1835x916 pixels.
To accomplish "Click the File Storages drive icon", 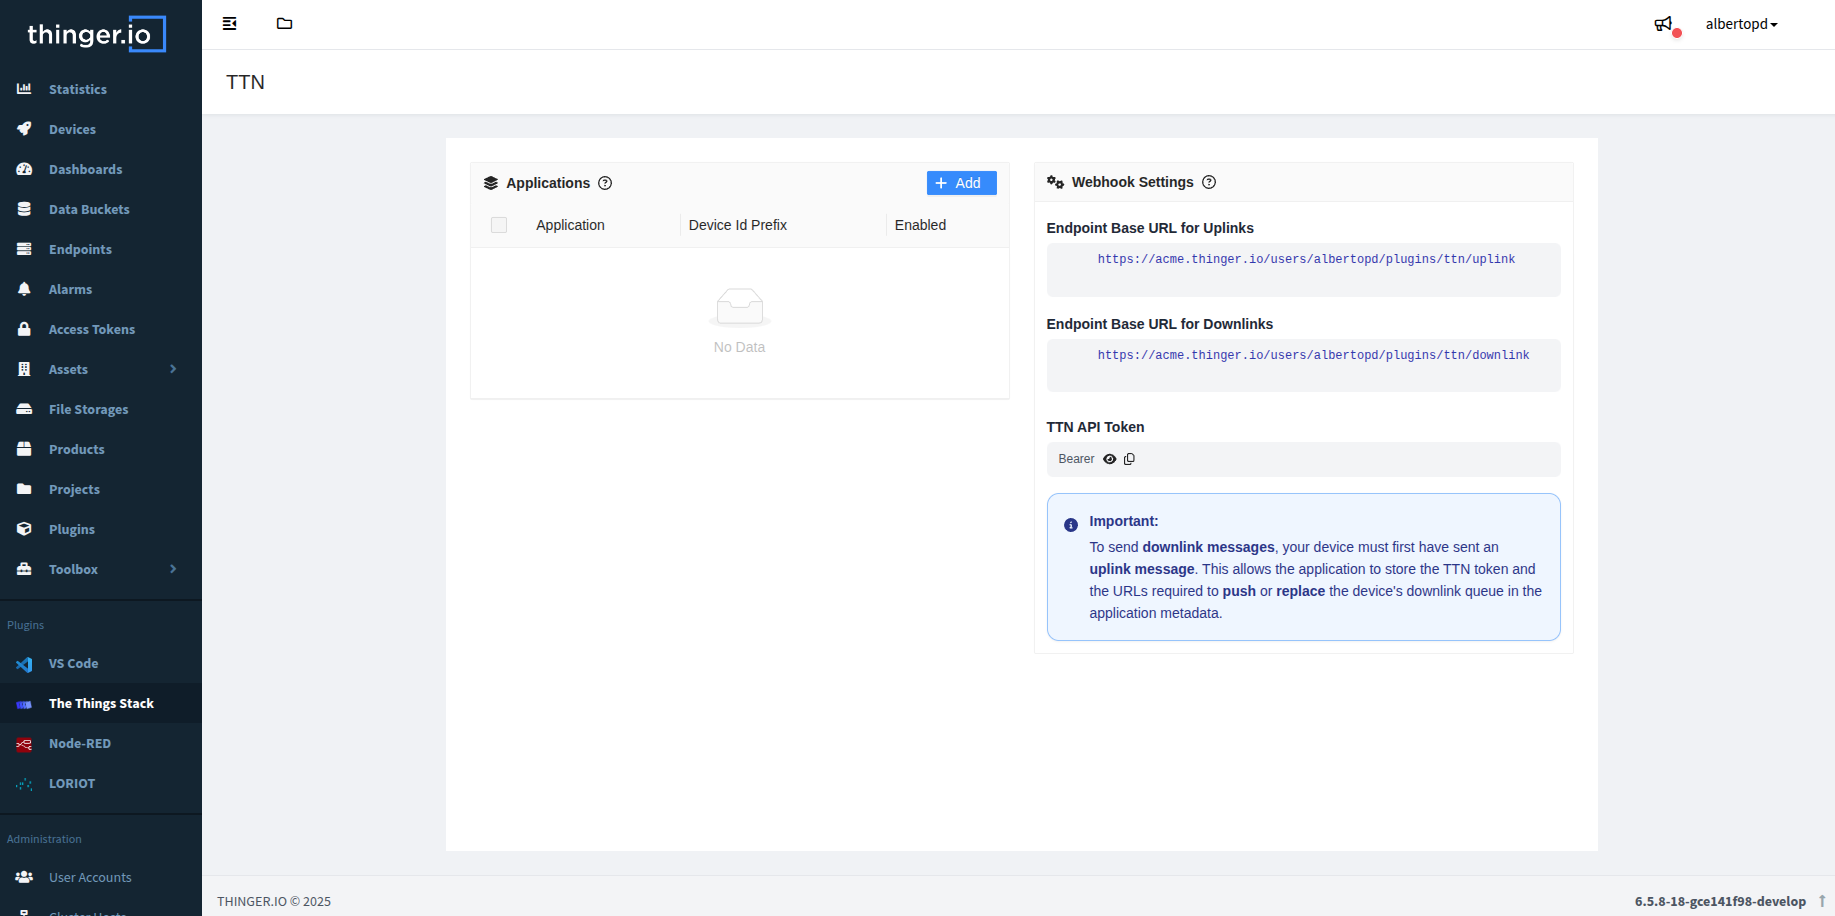I will click(x=24, y=409).
